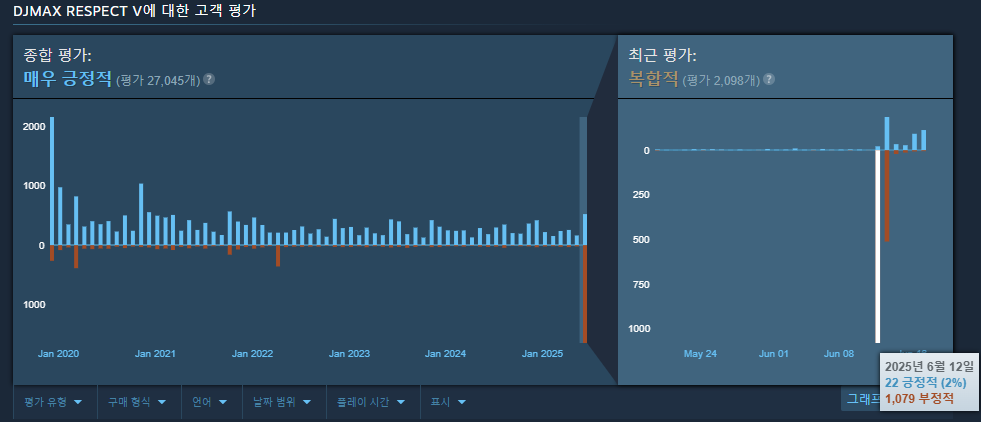The height and width of the screenshot is (422, 981).
Task: Click help icon next to 평가 27,045개
Action: (x=209, y=79)
